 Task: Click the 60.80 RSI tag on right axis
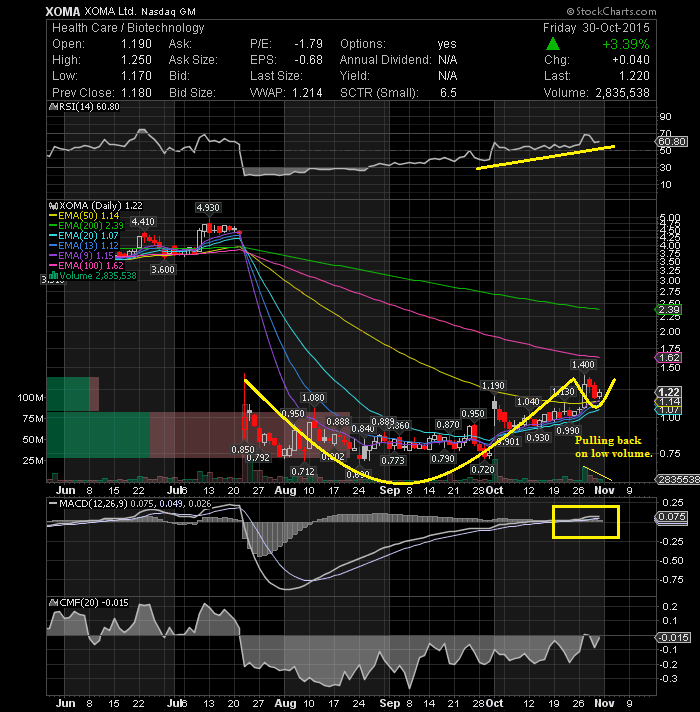[x=672, y=141]
